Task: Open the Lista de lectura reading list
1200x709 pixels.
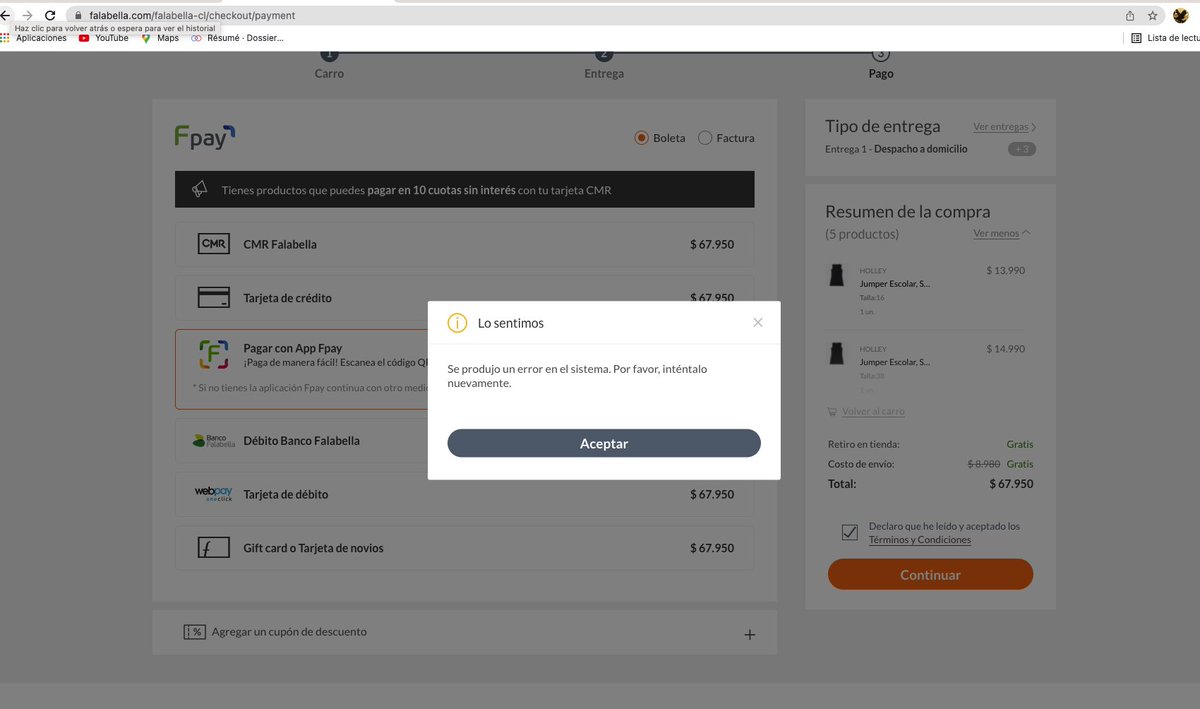Action: point(1165,38)
